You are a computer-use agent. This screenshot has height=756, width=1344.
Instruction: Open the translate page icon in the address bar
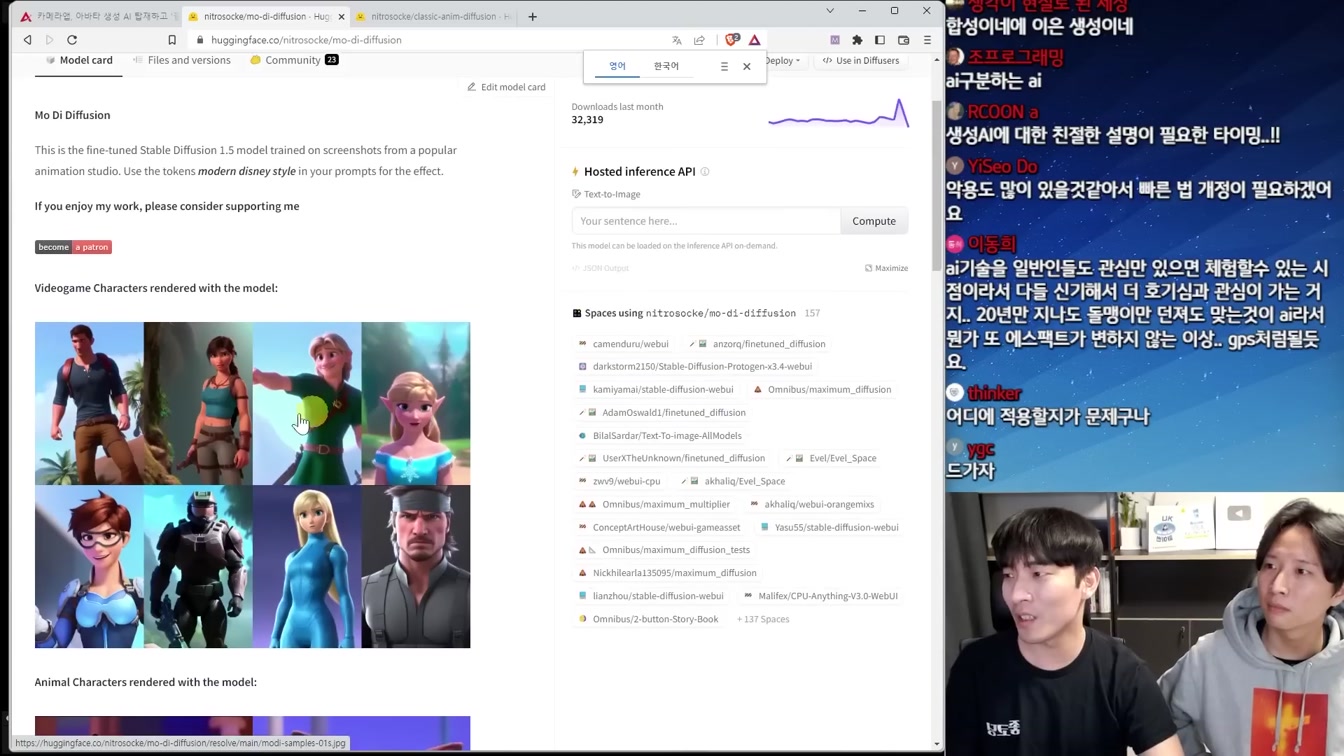click(677, 40)
